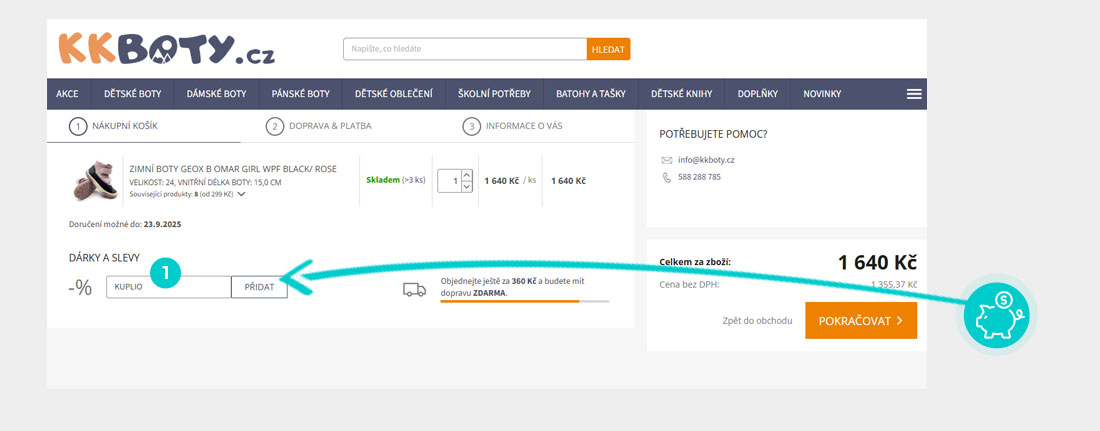Open the Školní potřeby menu
The width and height of the screenshot is (1100, 431).
pyautogui.click(x=494, y=94)
